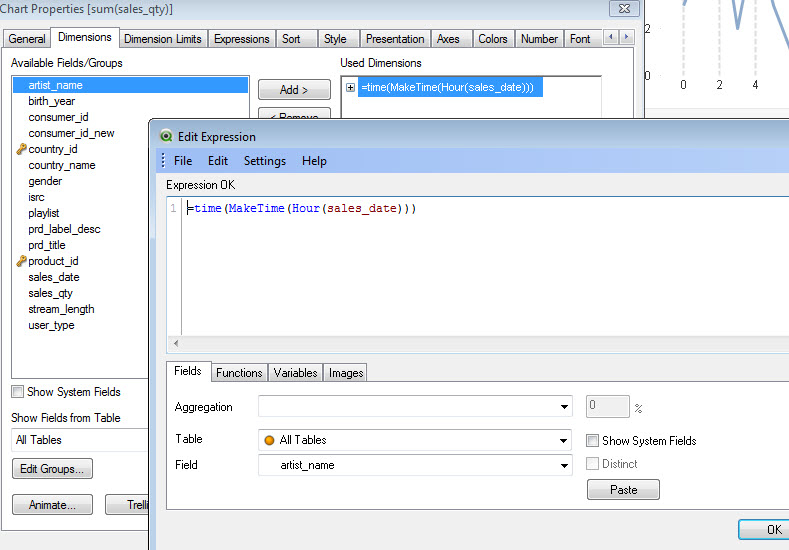Screen dimensions: 789x550
Task: Open the Variables tab
Action: coord(295,373)
